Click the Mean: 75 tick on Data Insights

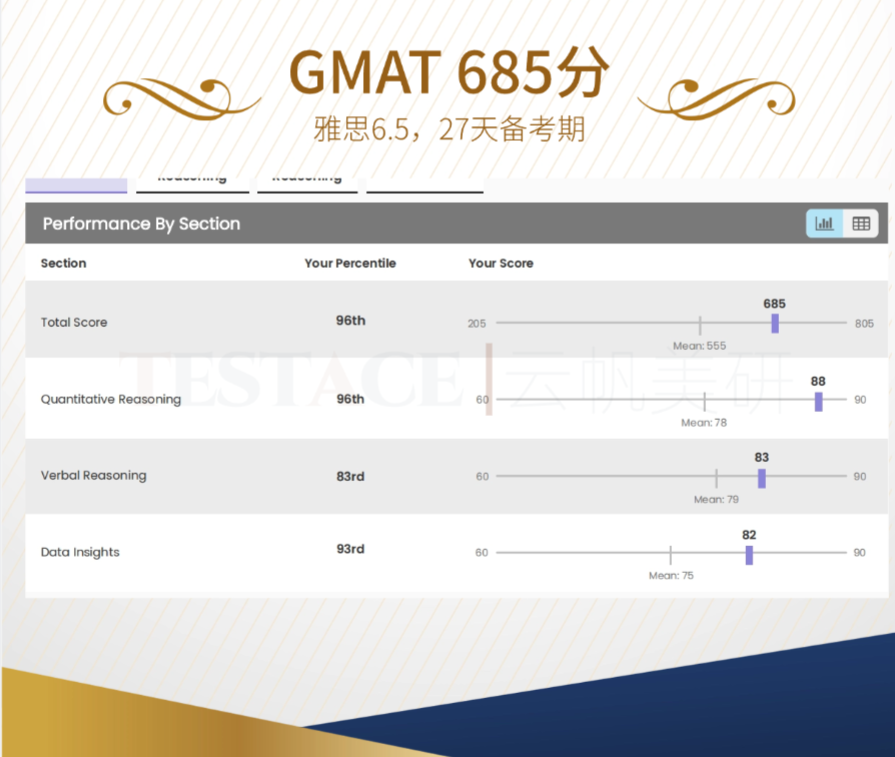670,554
